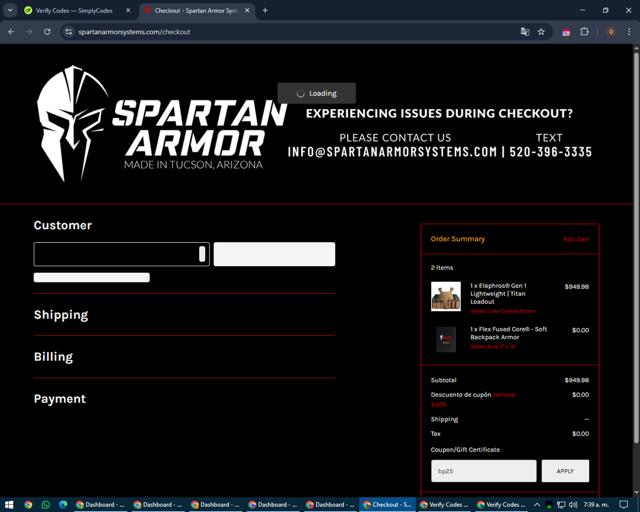Open the Elaphros Titan Loadout thumbnail
640x512 pixels.
446,296
